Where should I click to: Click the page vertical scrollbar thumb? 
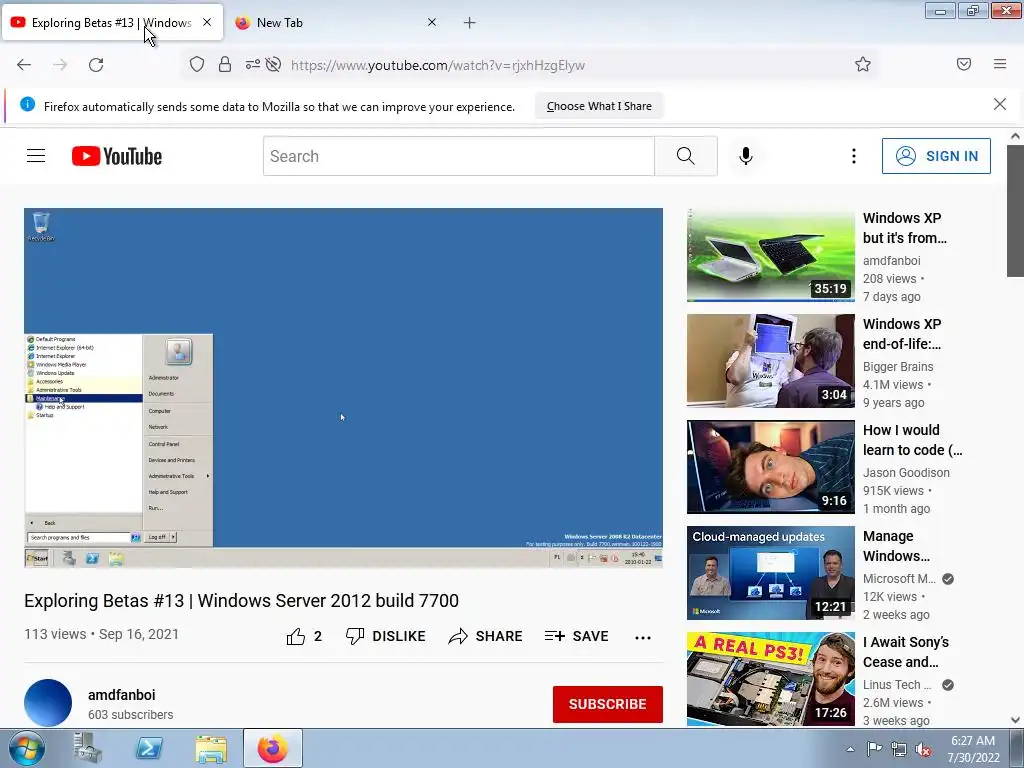point(1015,211)
